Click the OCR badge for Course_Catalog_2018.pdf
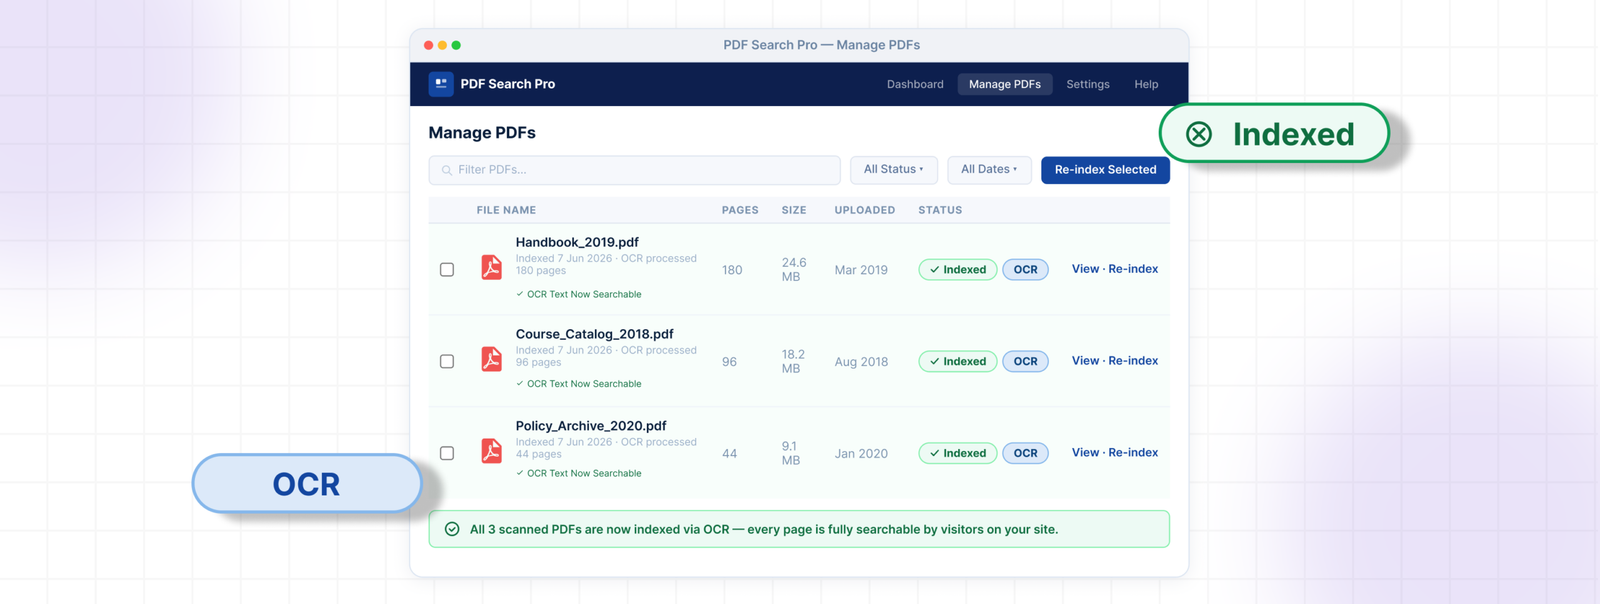 point(1025,361)
